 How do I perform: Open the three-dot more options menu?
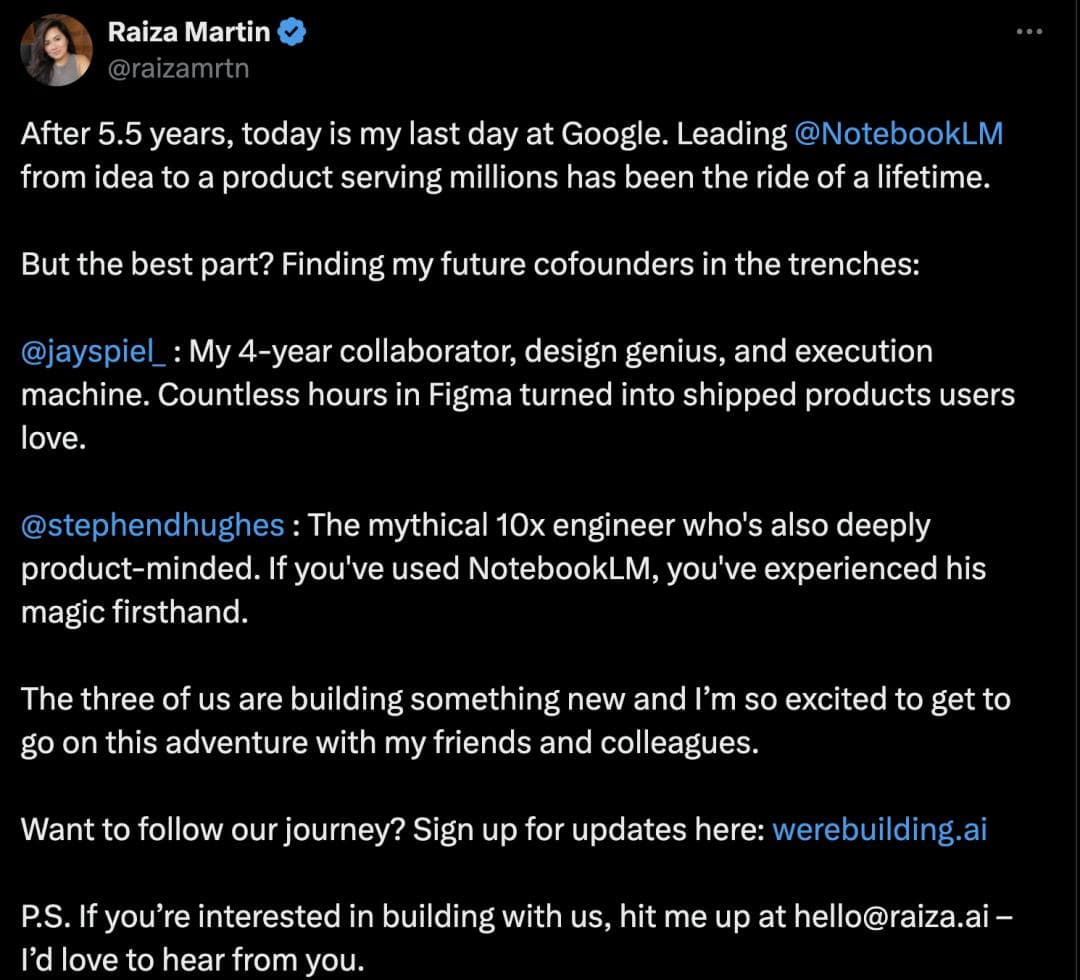(1029, 32)
